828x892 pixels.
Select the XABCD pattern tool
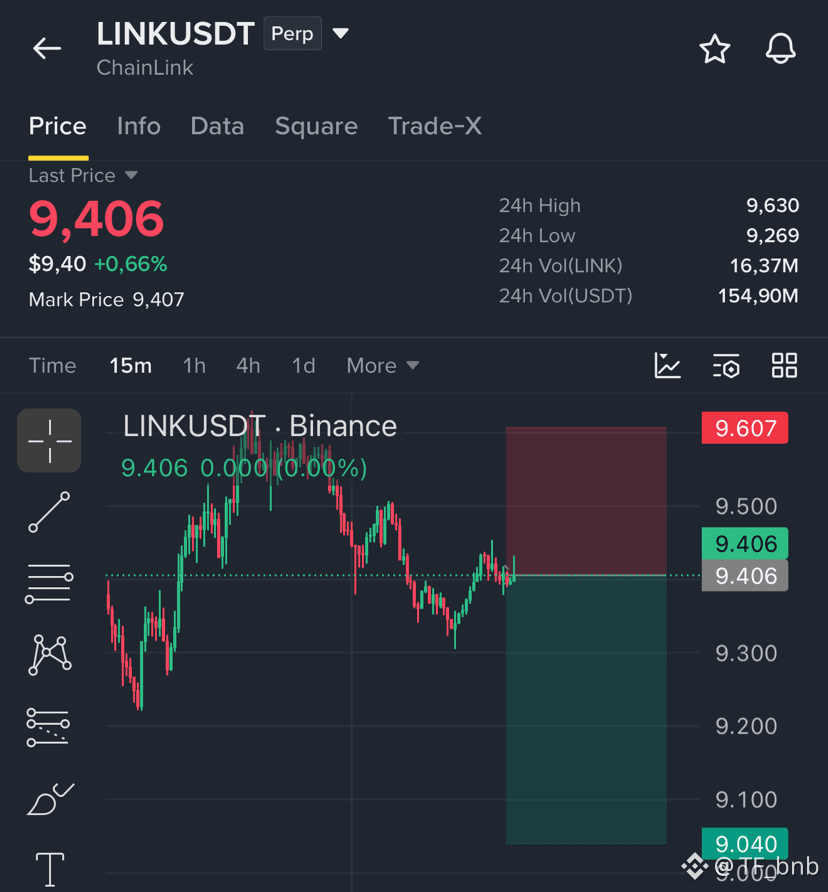[50, 655]
